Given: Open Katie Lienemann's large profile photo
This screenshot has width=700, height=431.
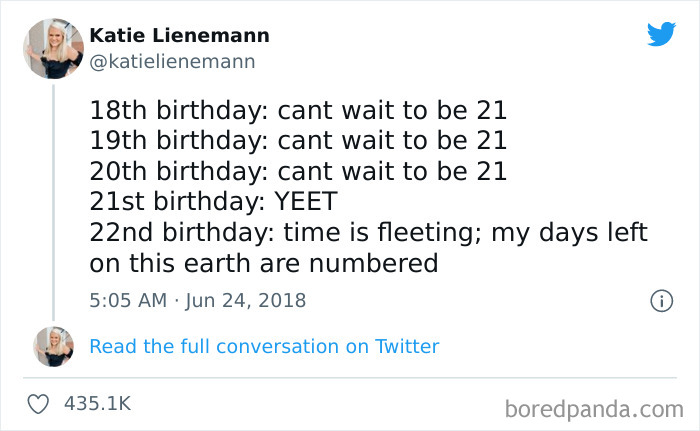Looking at the screenshot, I should 53,48.
